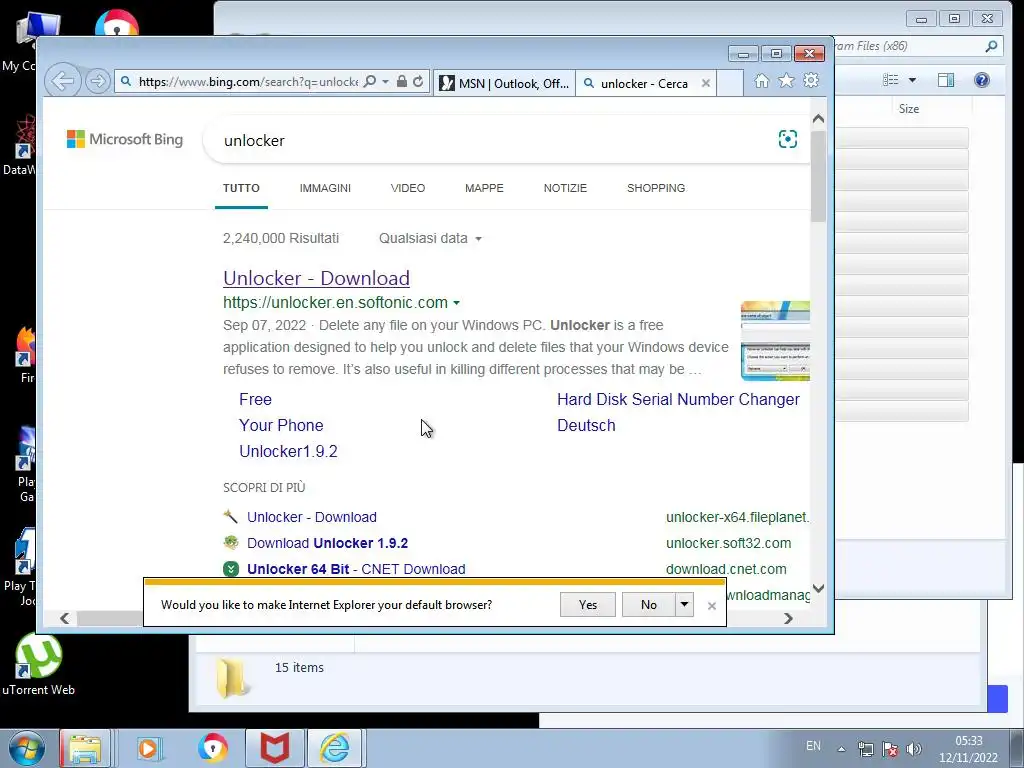Click the 'Free' sublink
This screenshot has height=768, width=1024.
pos(255,400)
